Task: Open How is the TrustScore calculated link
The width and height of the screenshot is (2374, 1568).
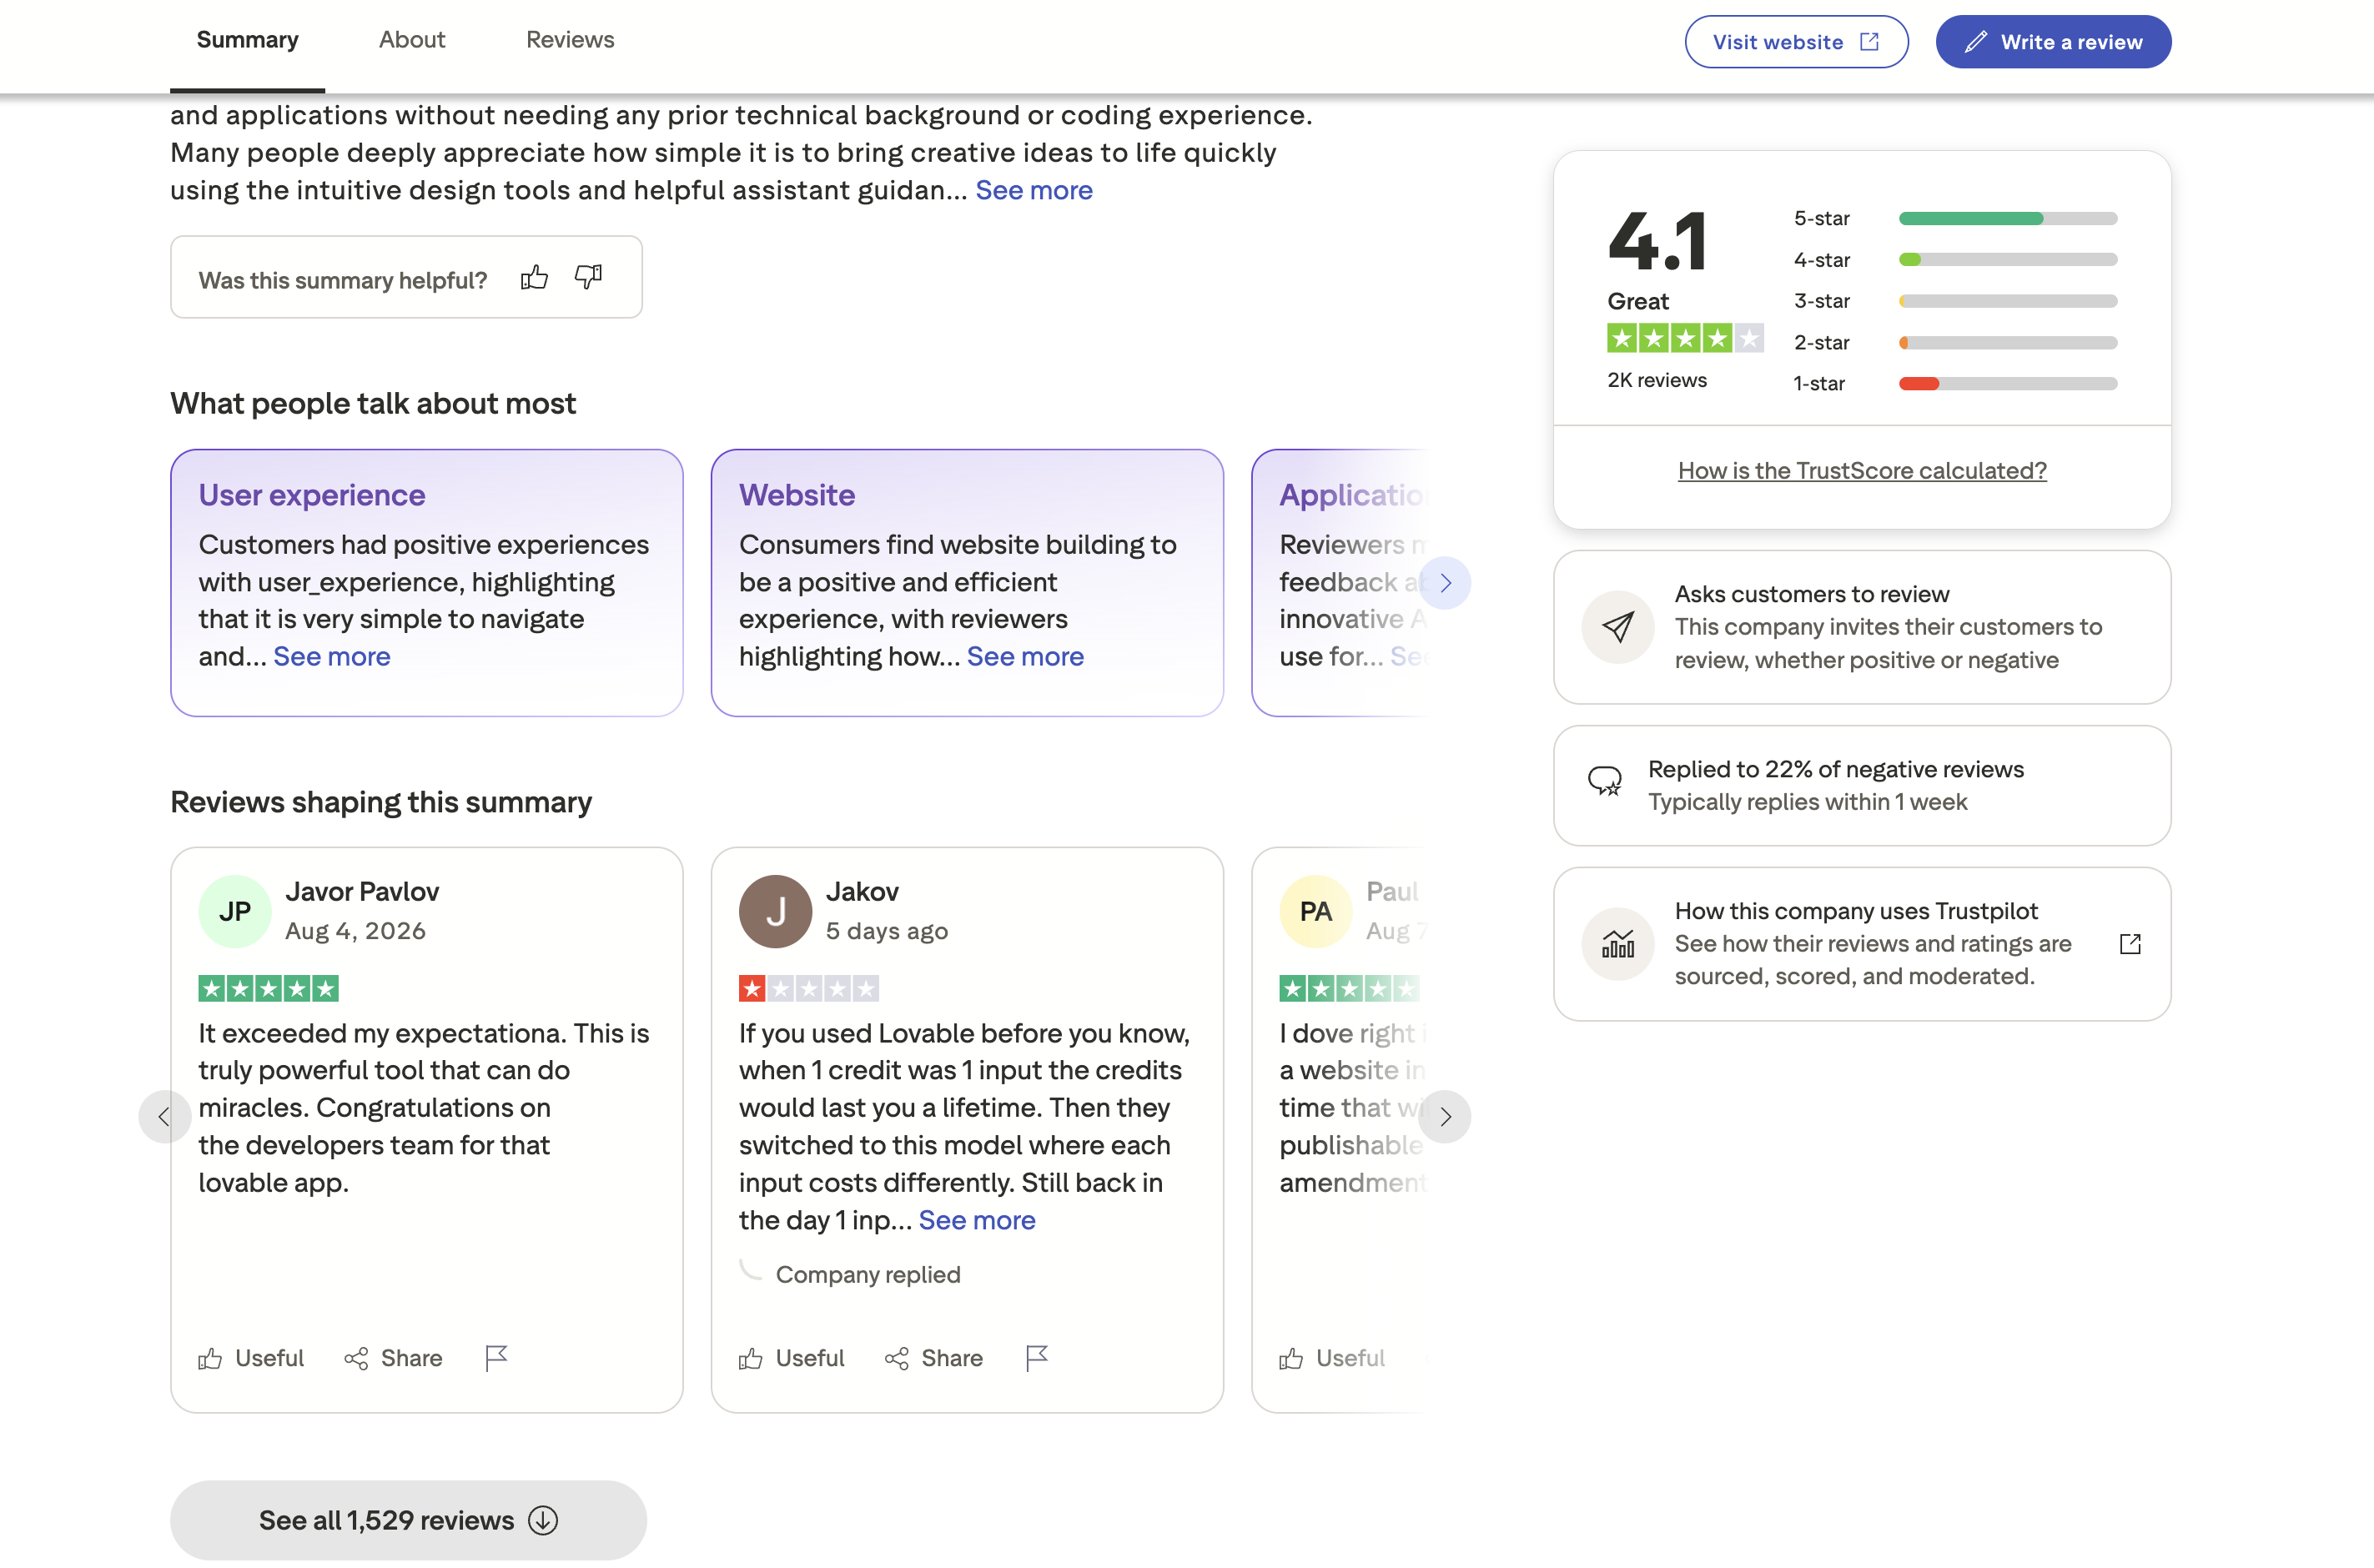Action: [x=1862, y=470]
